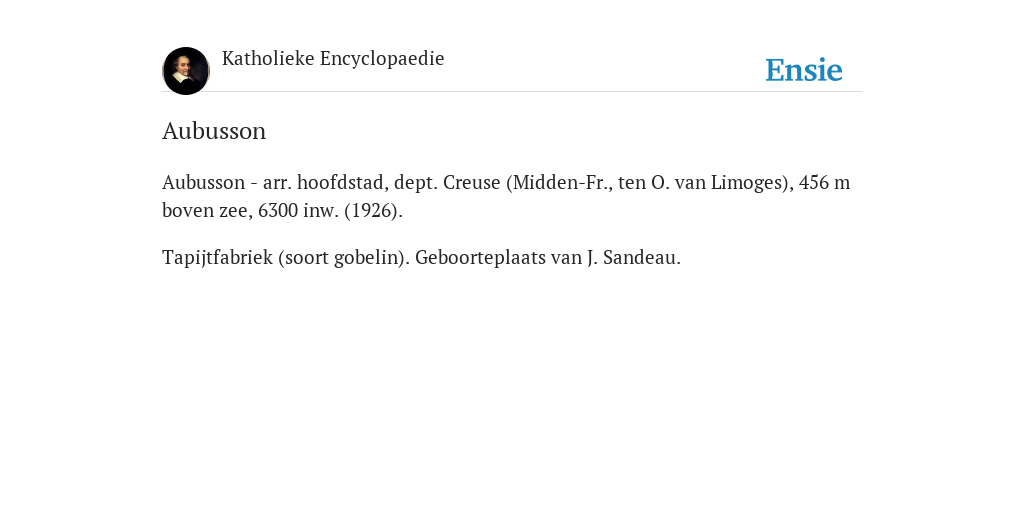Click the first word Aubusson in the paragraph
Screen dimensions: 1024x512
(203, 182)
